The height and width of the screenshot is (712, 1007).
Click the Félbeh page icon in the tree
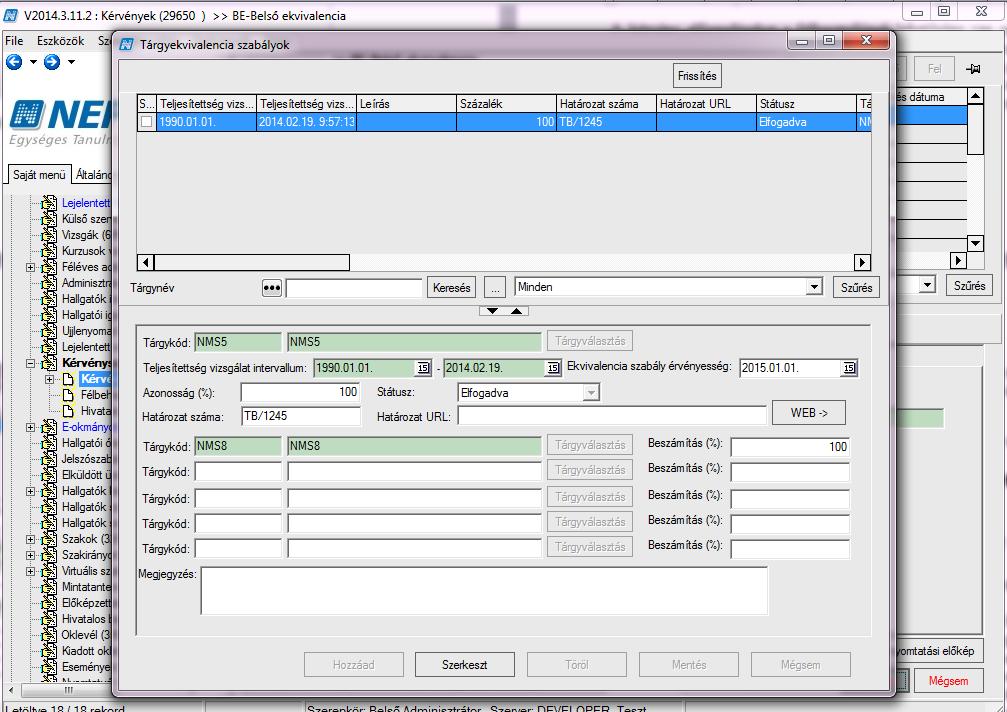[x=68, y=395]
